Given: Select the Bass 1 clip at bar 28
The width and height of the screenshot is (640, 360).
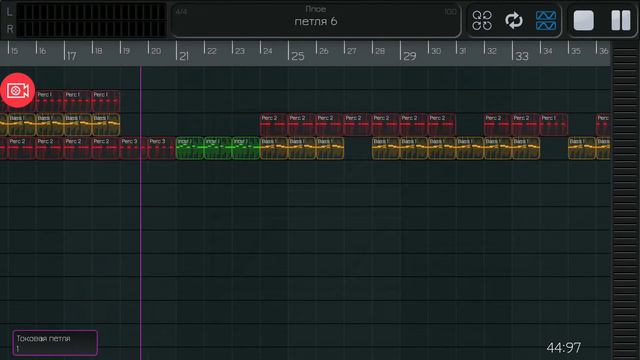Looking at the screenshot, I should point(386,148).
